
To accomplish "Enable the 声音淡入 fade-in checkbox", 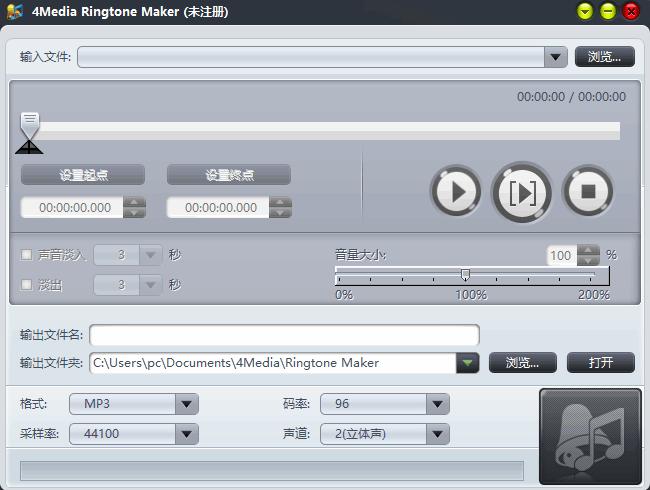I will pos(26,255).
